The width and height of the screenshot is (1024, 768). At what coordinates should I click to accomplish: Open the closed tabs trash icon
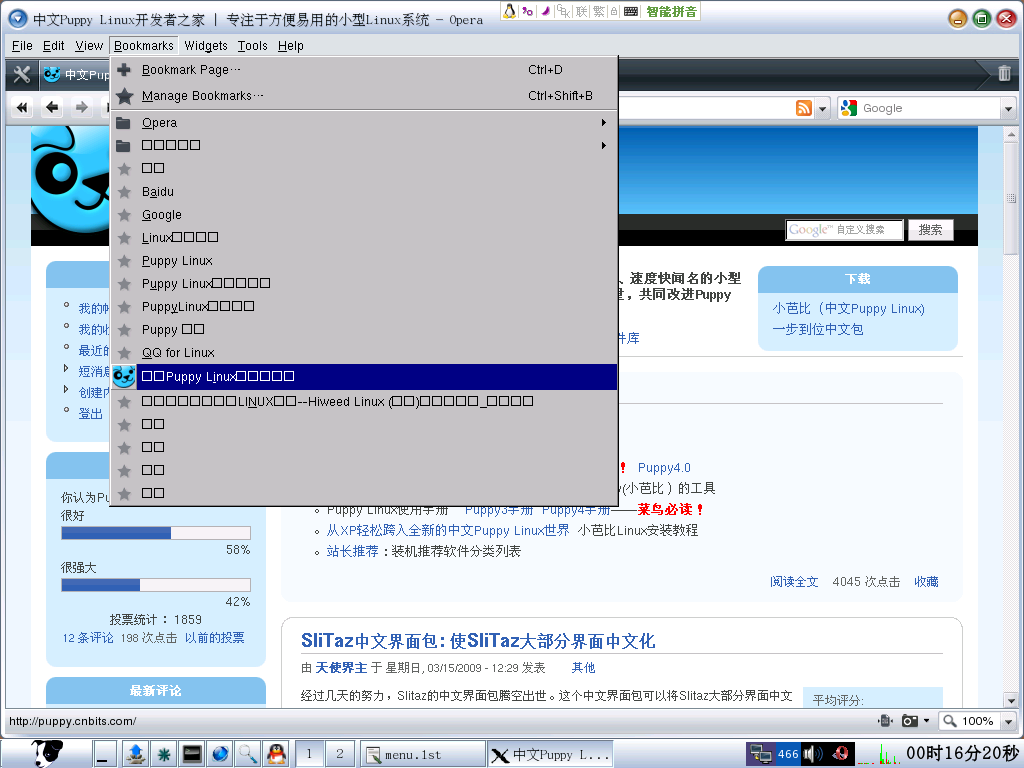coord(1004,74)
